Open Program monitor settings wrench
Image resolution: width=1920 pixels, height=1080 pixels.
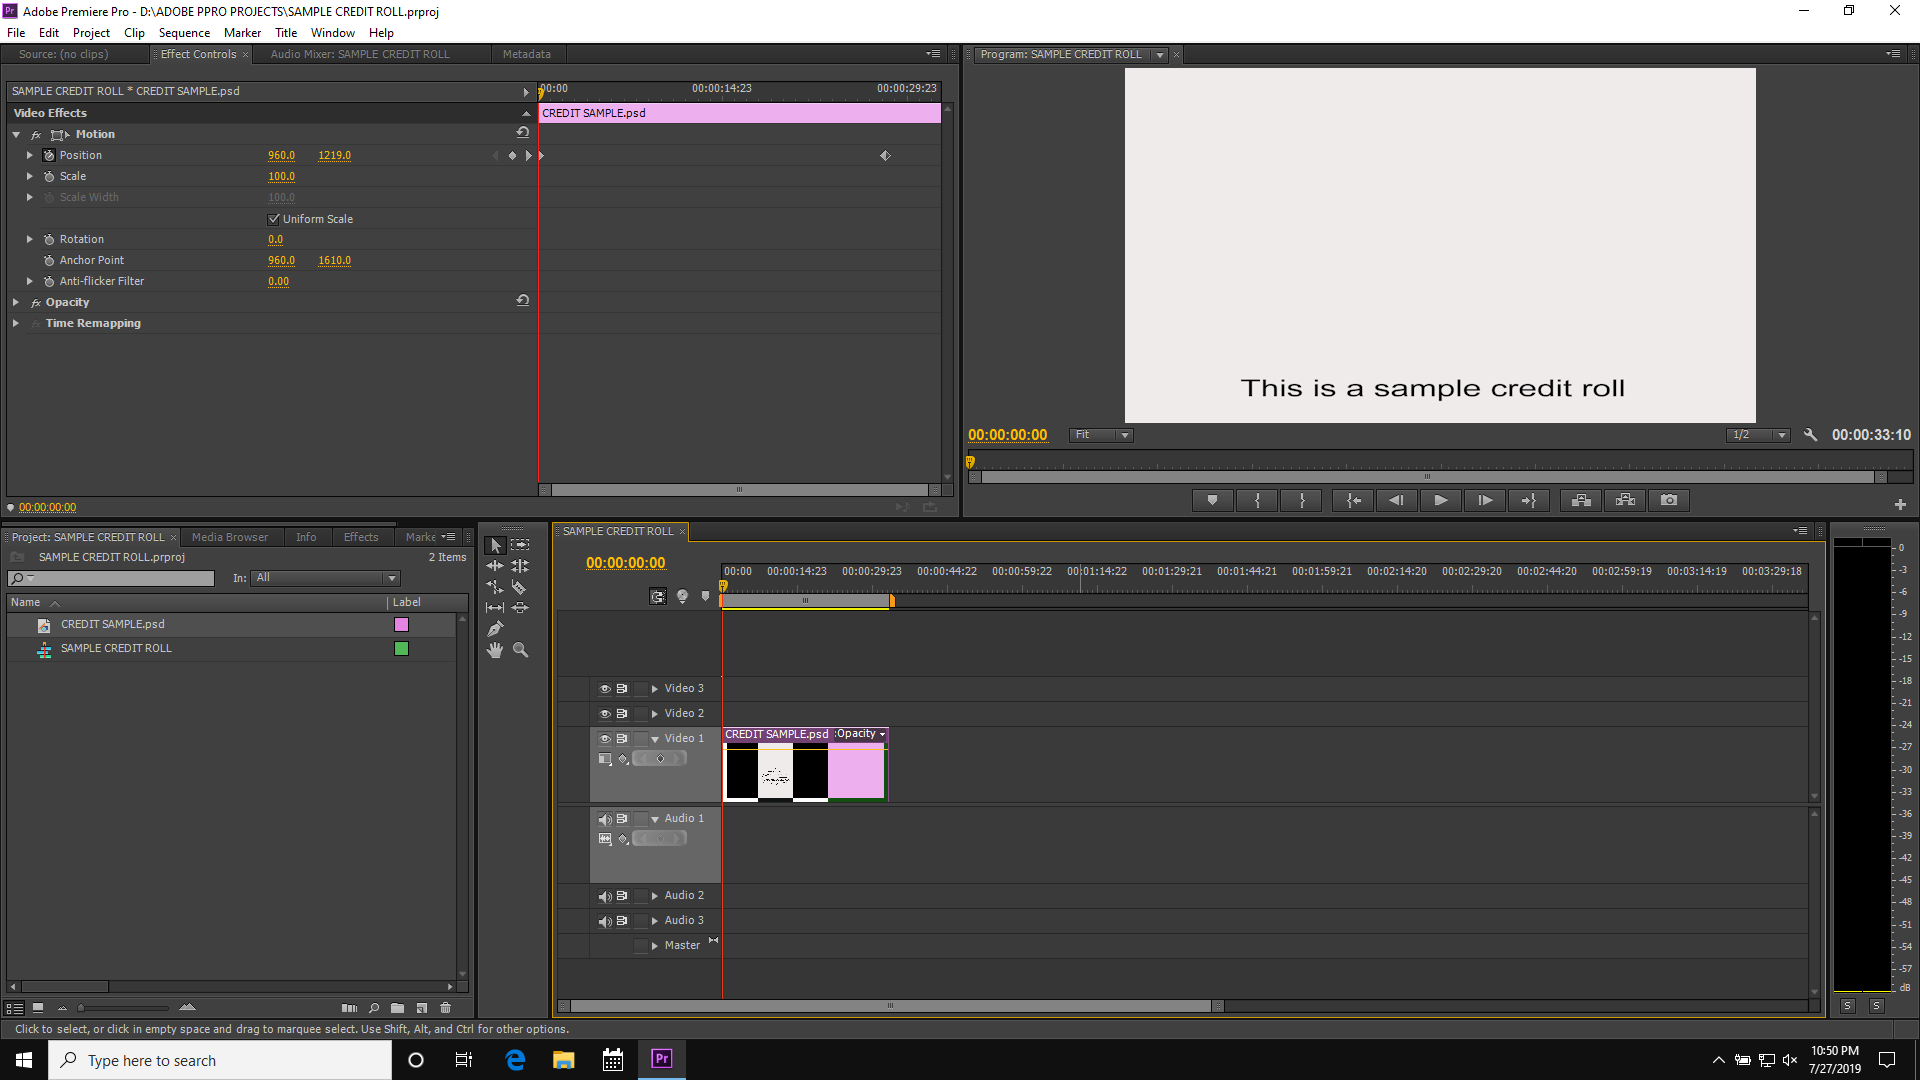[1810, 435]
